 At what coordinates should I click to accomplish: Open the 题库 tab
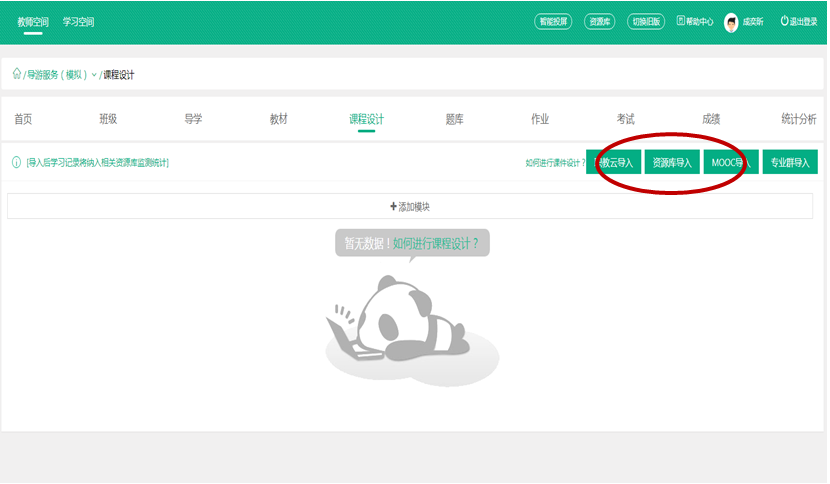454,119
